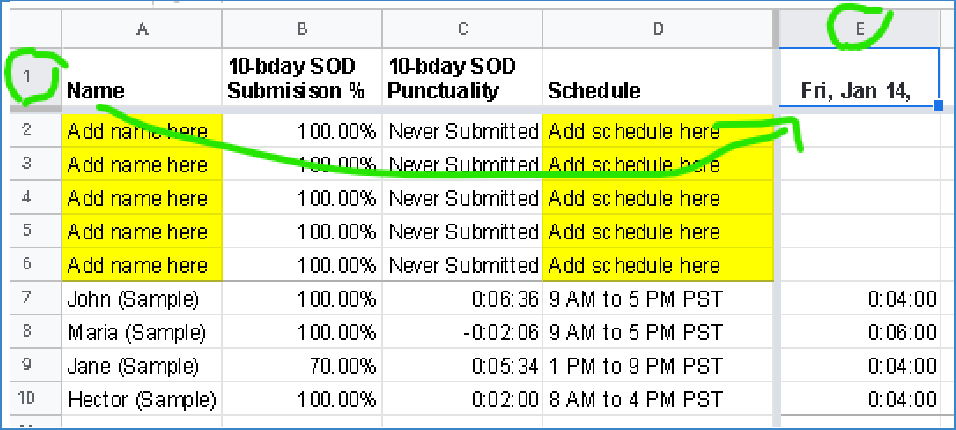Select column B header
Screen dimensions: 956x430
click(302, 30)
